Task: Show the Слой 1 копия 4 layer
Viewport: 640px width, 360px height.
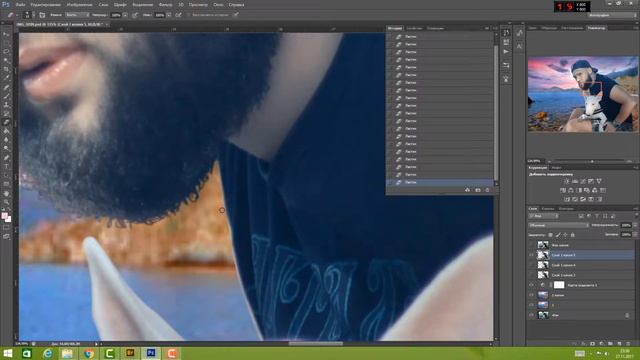Action: pyautogui.click(x=531, y=265)
